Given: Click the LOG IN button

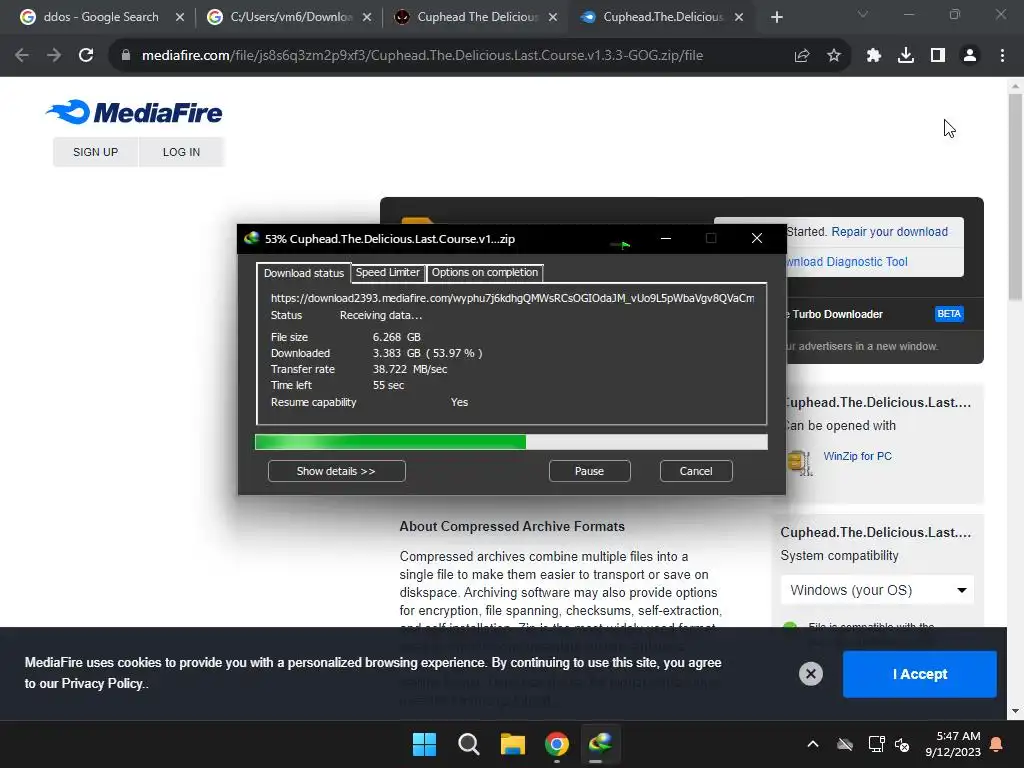Looking at the screenshot, I should click(182, 152).
